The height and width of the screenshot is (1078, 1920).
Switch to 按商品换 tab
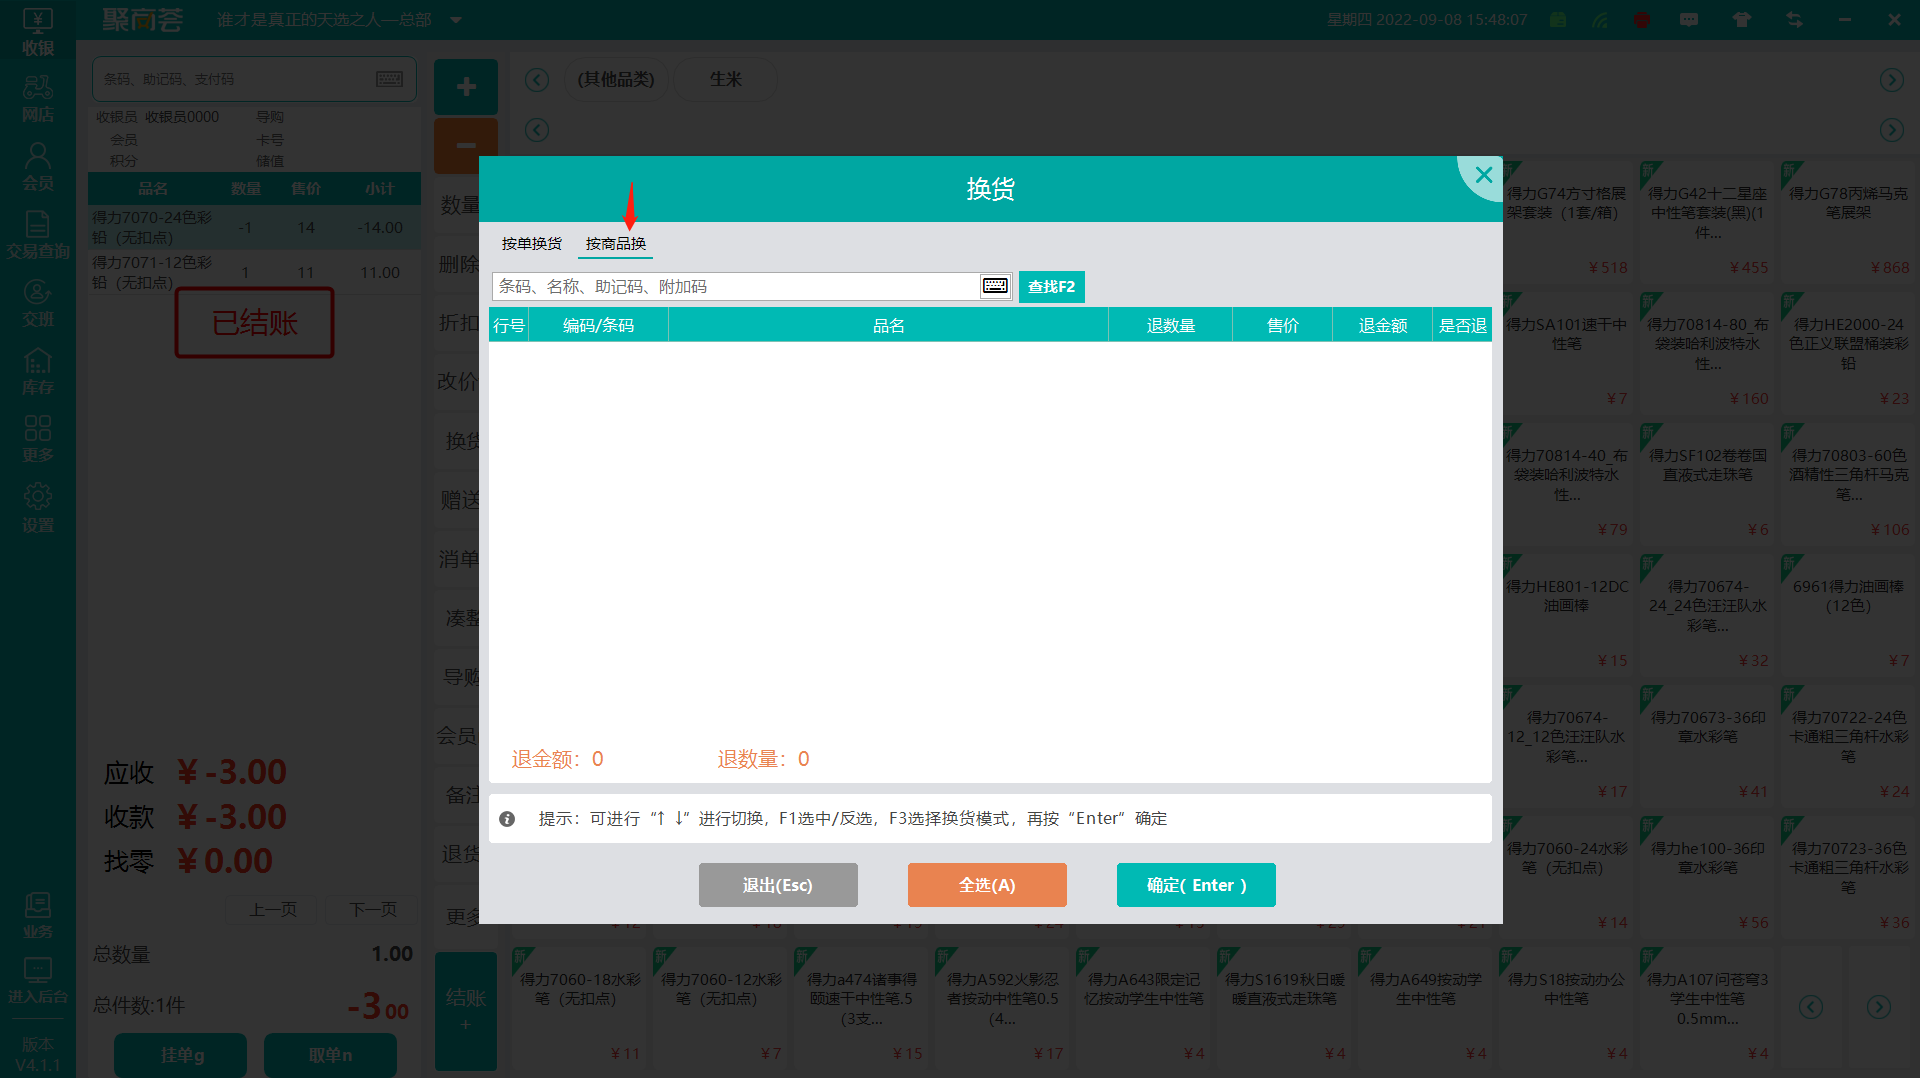[616, 244]
